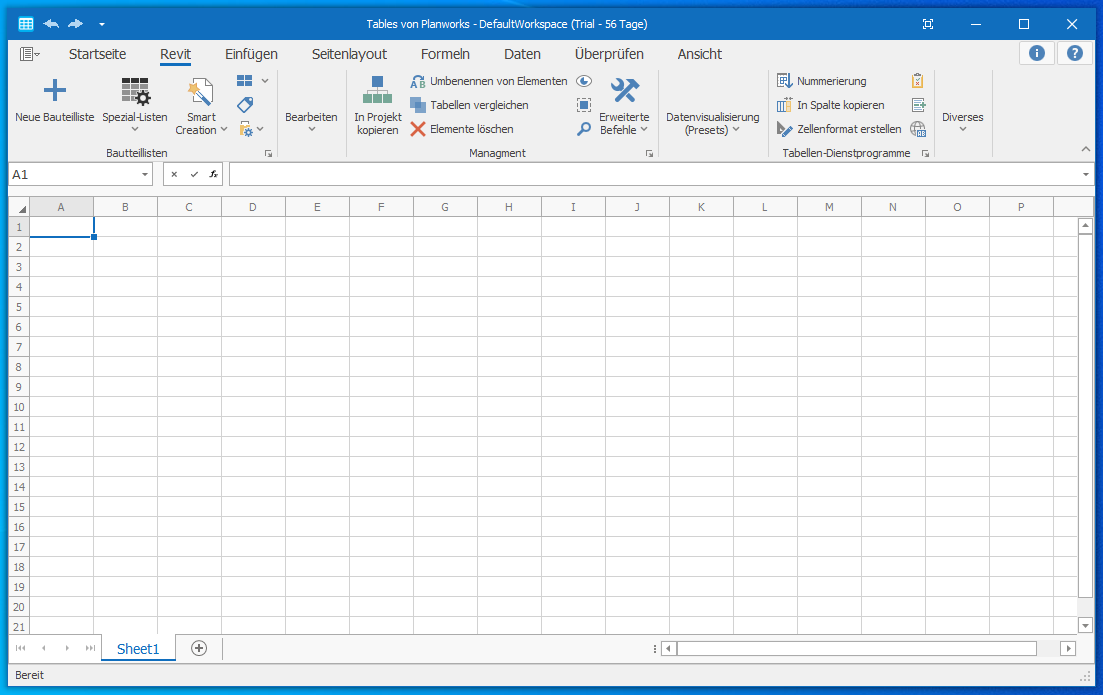Expand the Spezial-Listen dropdown
Viewport: 1103px width, 695px height.
pos(135,128)
